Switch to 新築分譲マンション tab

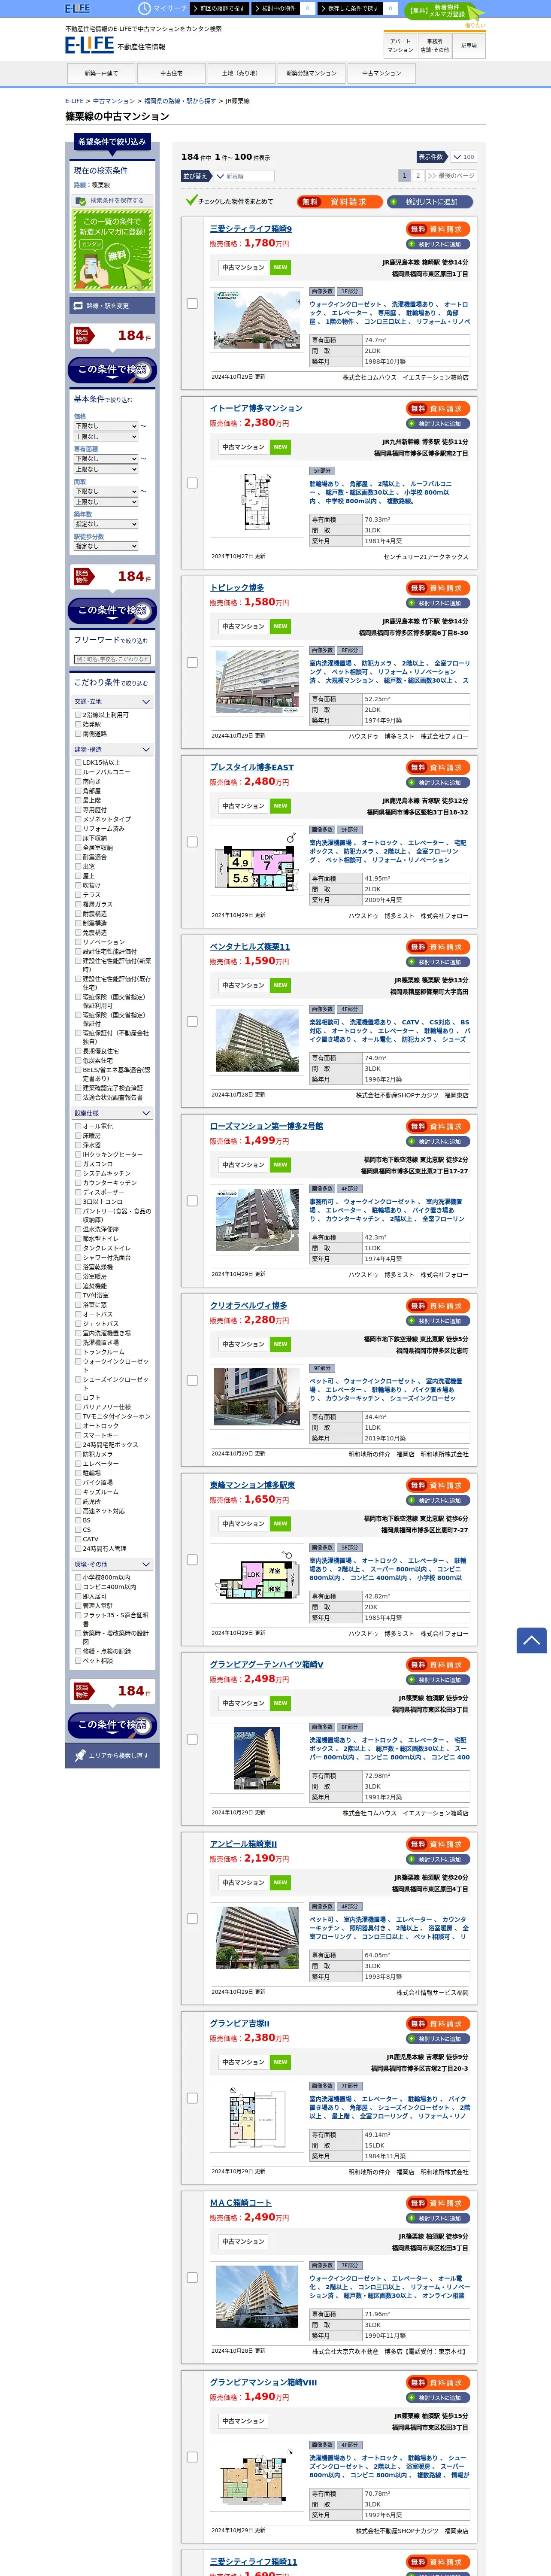pos(311,73)
